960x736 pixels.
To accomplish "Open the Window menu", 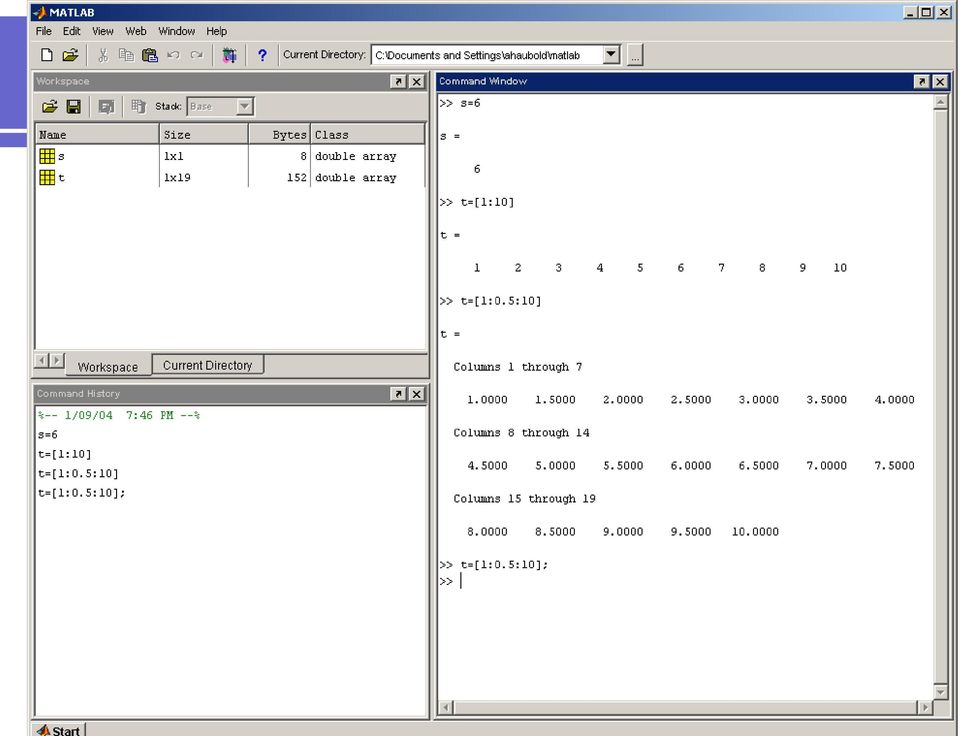I will pyautogui.click(x=176, y=31).
